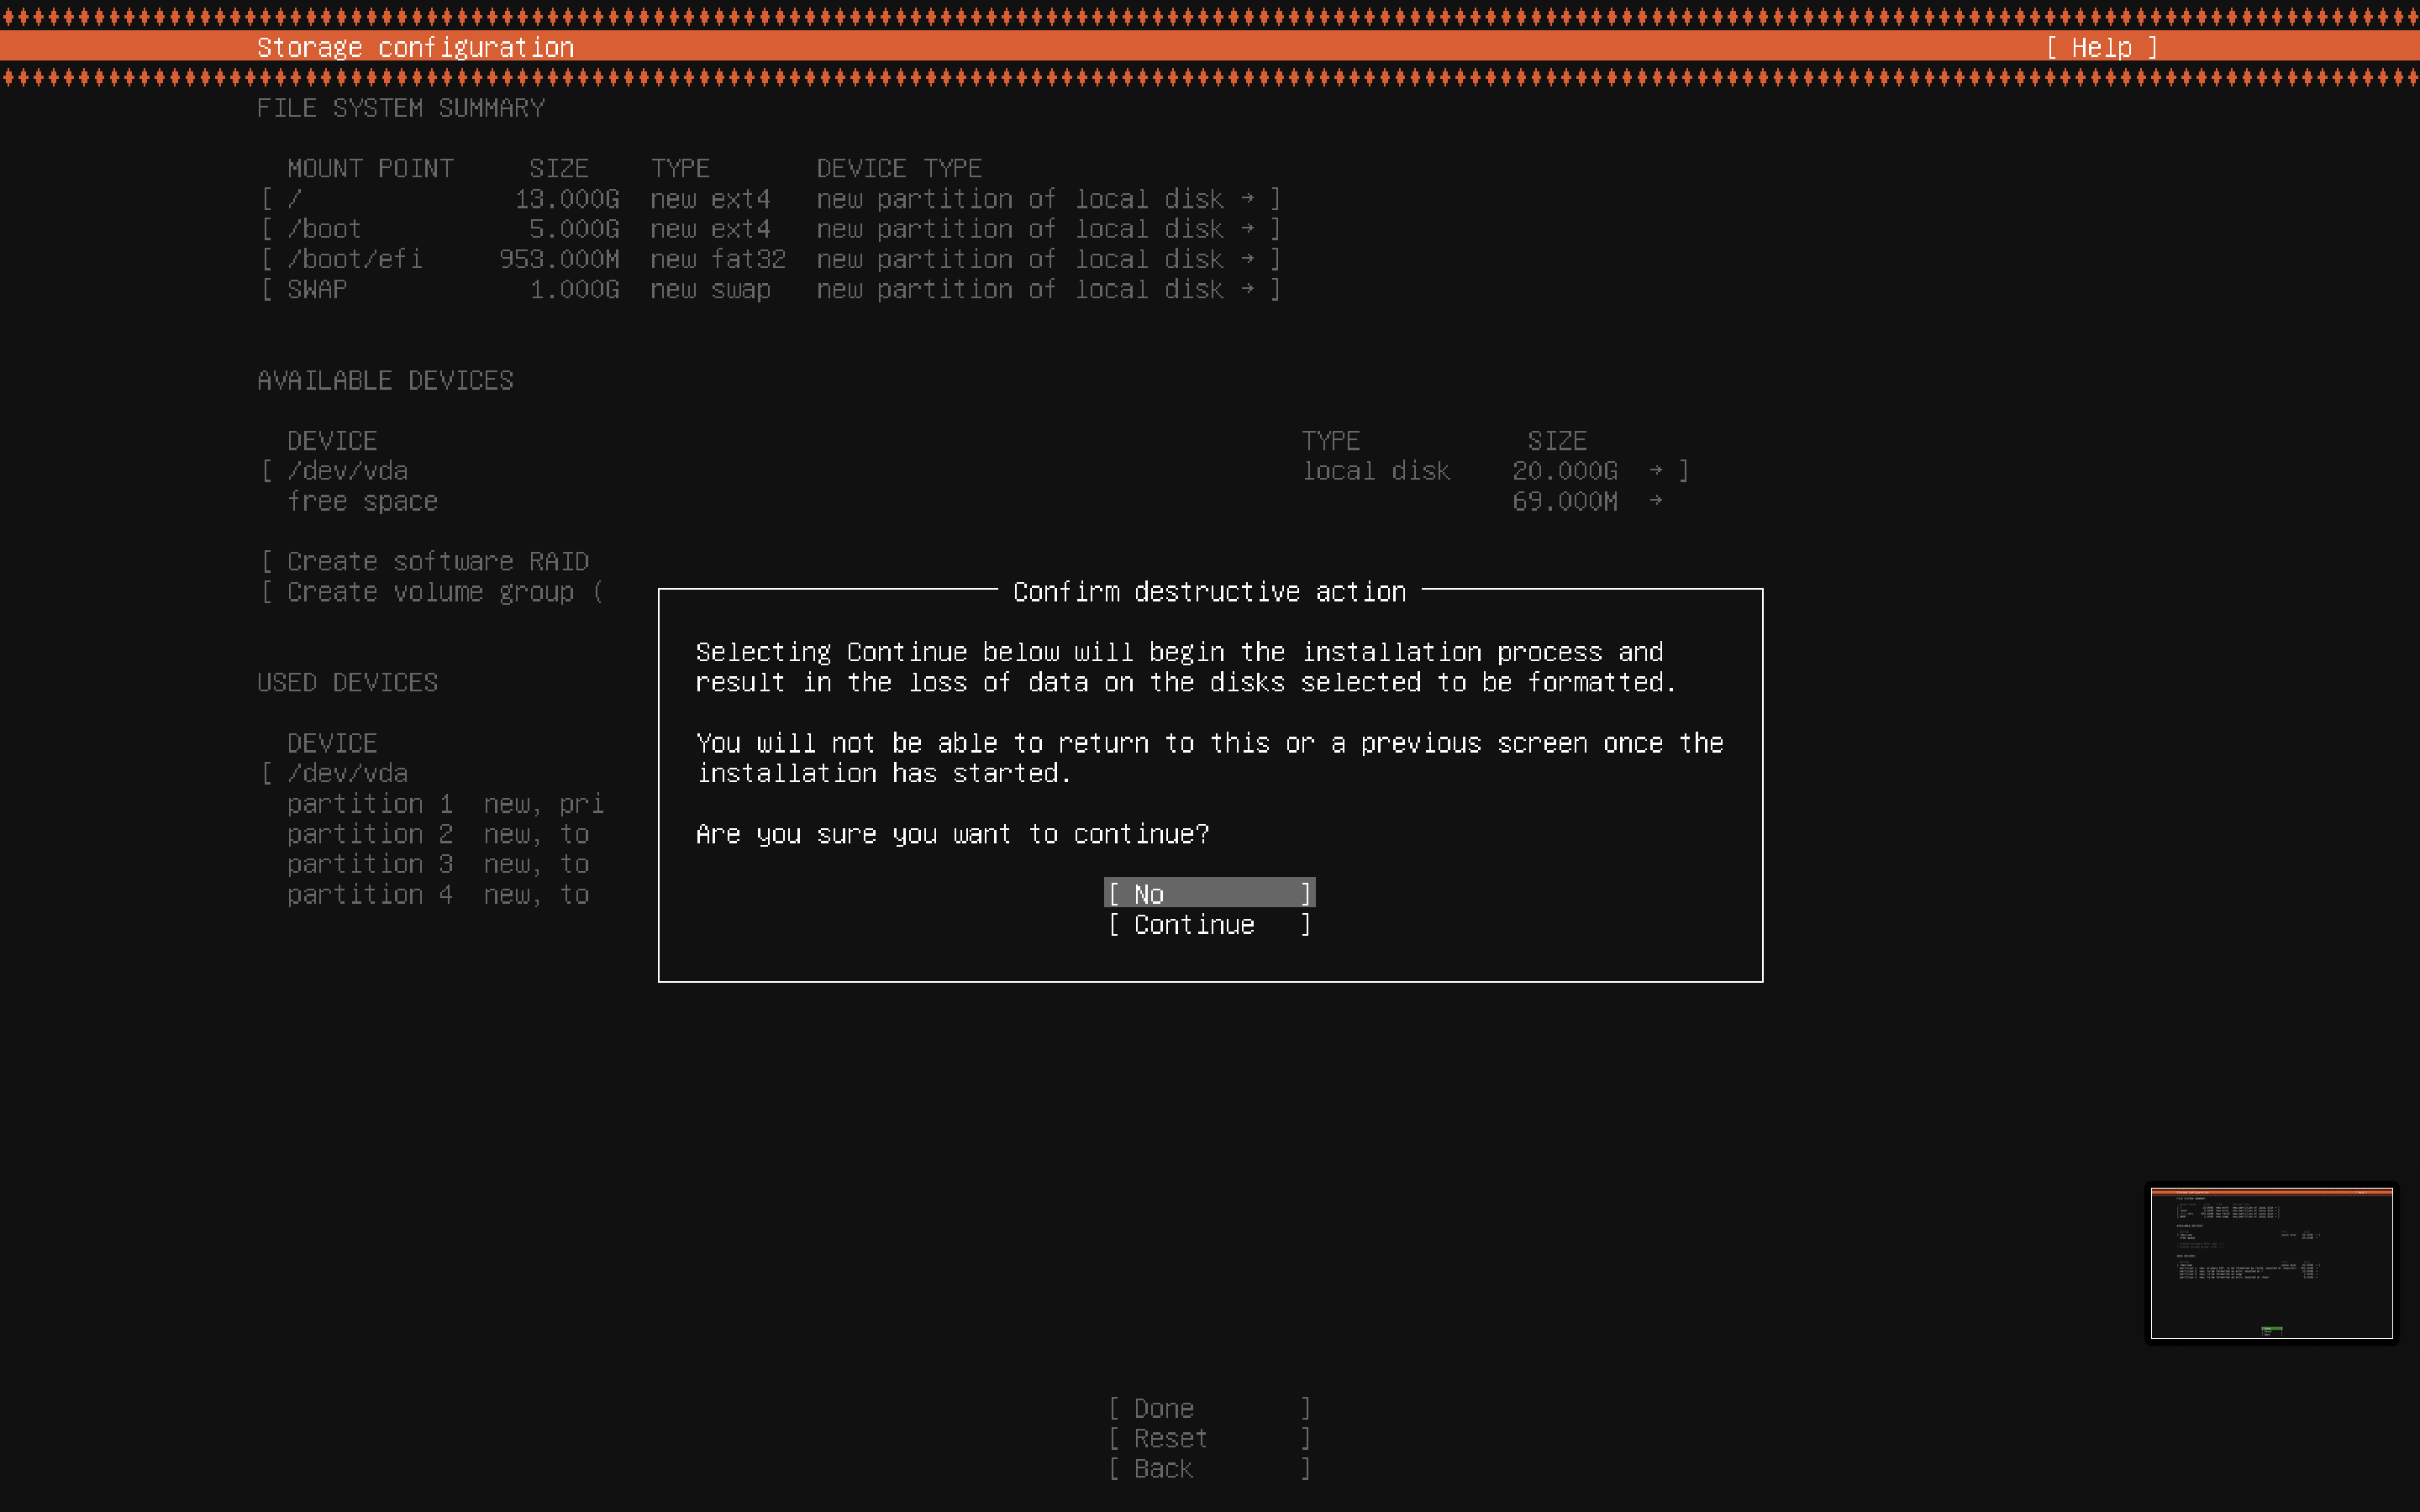Viewport: 2420px width, 1512px height.
Task: Choose Create software RAID option
Action: click(437, 561)
